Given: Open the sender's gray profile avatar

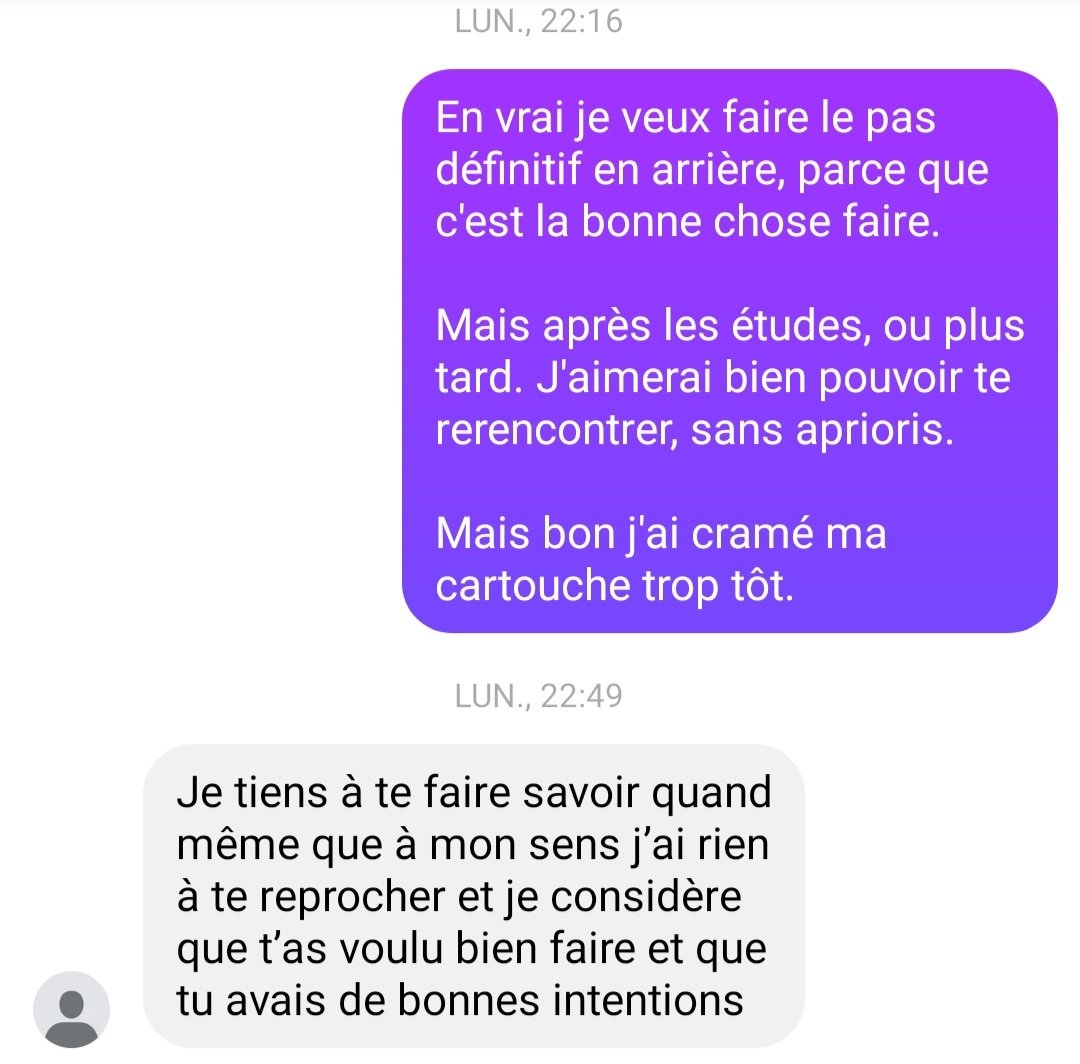Looking at the screenshot, I should (72, 1009).
